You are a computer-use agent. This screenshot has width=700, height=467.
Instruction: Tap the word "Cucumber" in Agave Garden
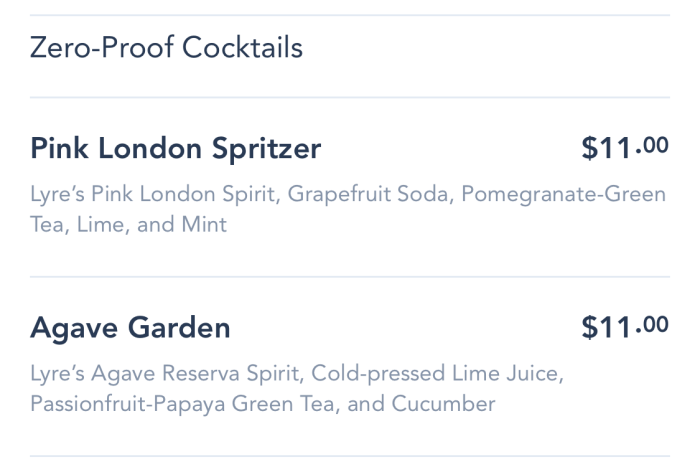click(444, 405)
